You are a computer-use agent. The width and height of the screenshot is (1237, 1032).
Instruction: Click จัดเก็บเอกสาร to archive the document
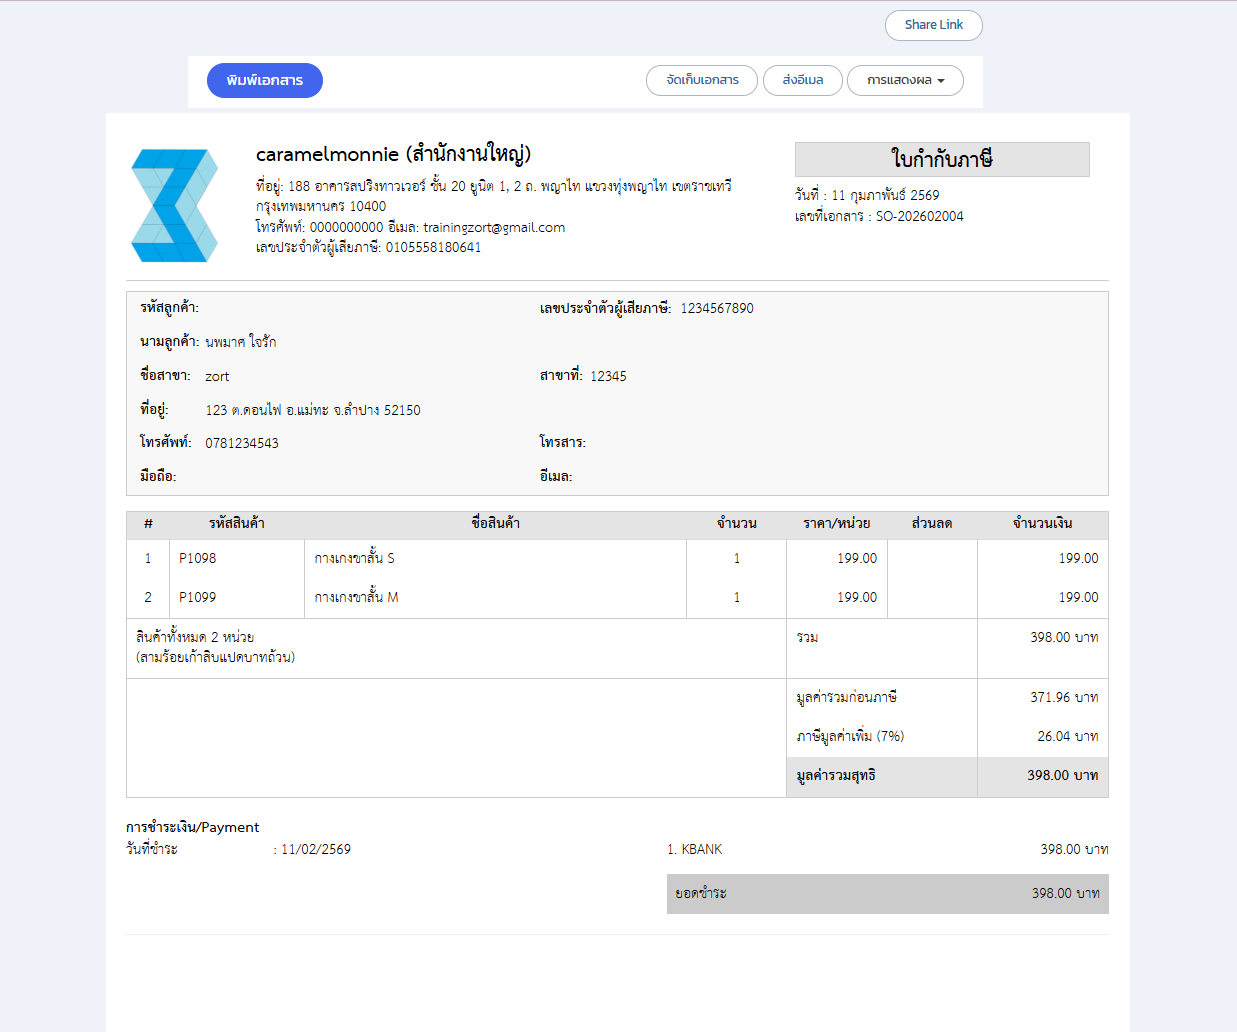pyautogui.click(x=702, y=80)
